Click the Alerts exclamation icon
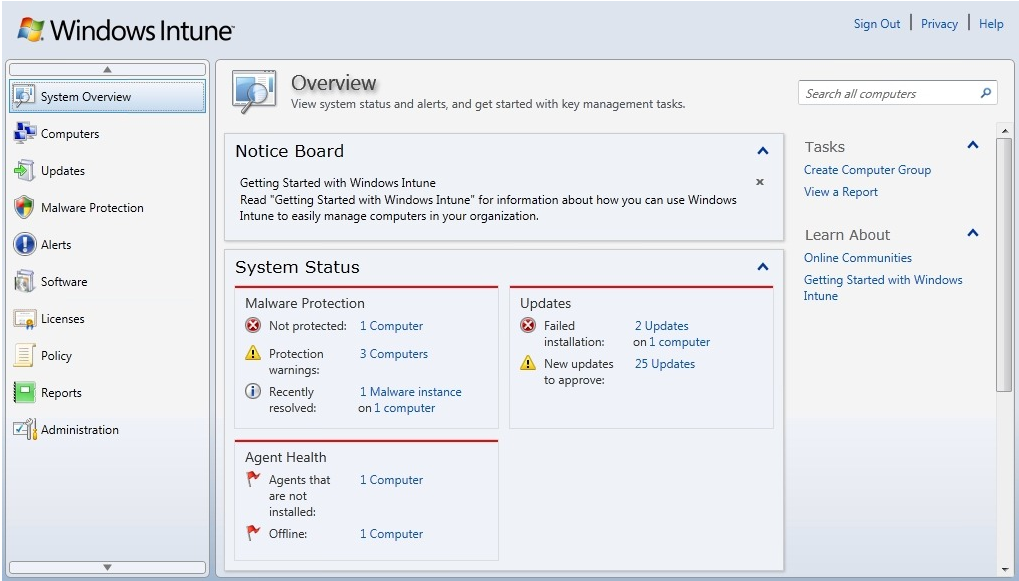 pyautogui.click(x=24, y=244)
